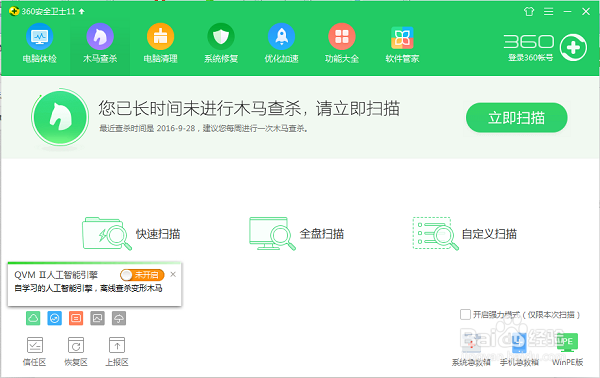Click the QVM II人工智能引擎 title text
Viewport: 600px width, 378px height.
coord(56,275)
